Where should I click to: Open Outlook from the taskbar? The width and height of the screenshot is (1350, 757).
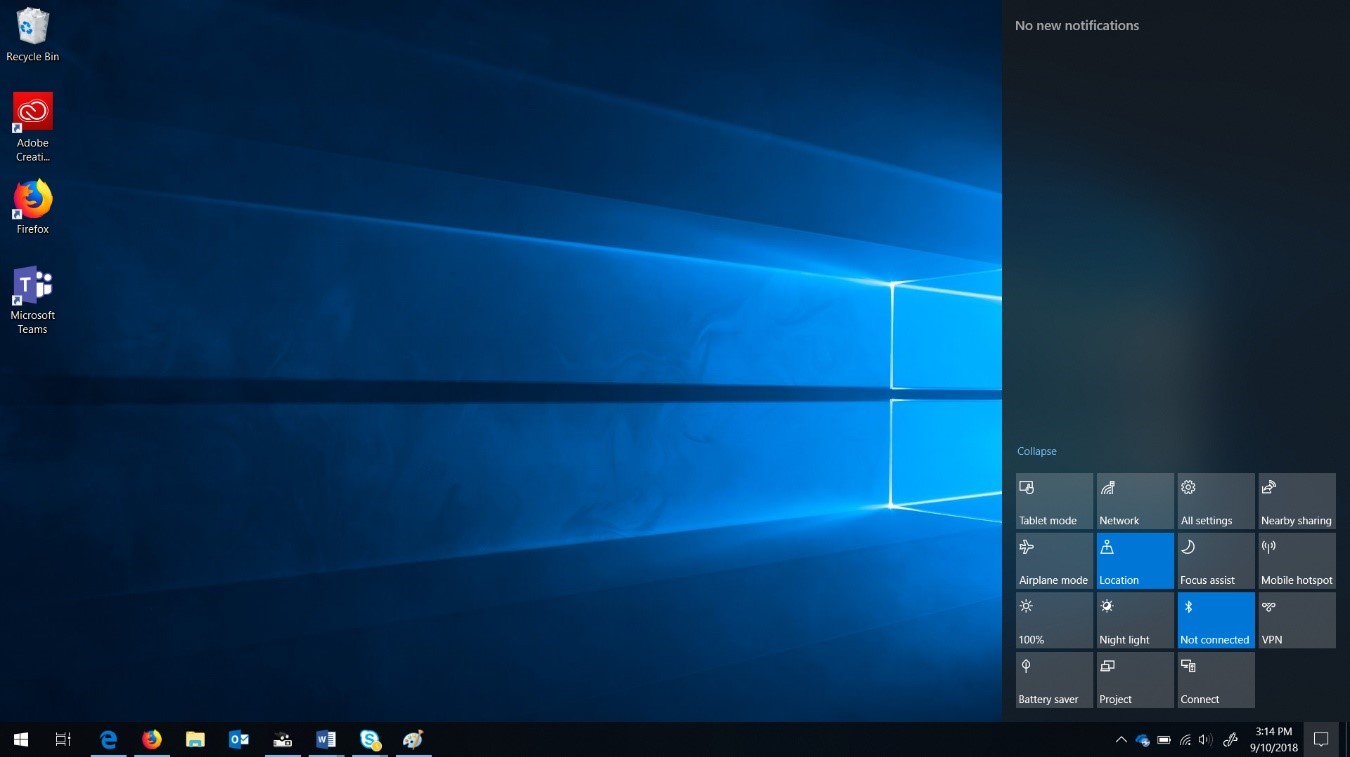[239, 740]
